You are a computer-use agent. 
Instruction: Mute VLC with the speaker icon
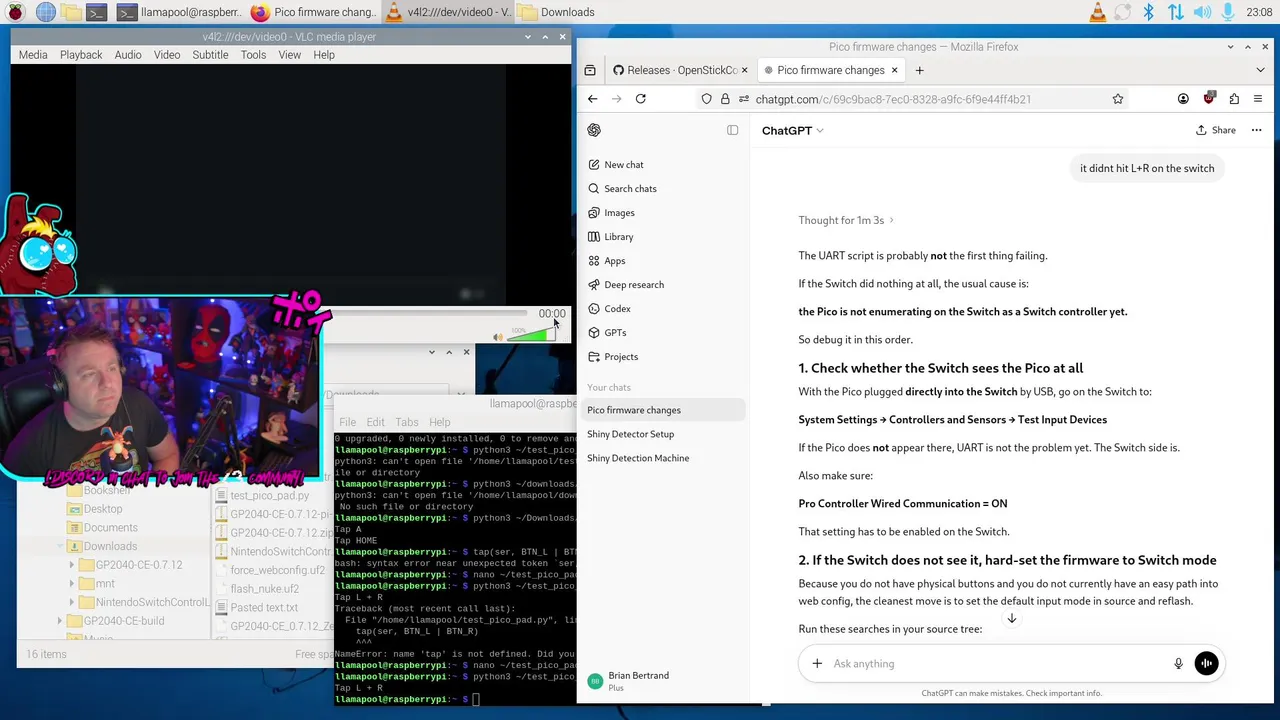[x=498, y=337]
